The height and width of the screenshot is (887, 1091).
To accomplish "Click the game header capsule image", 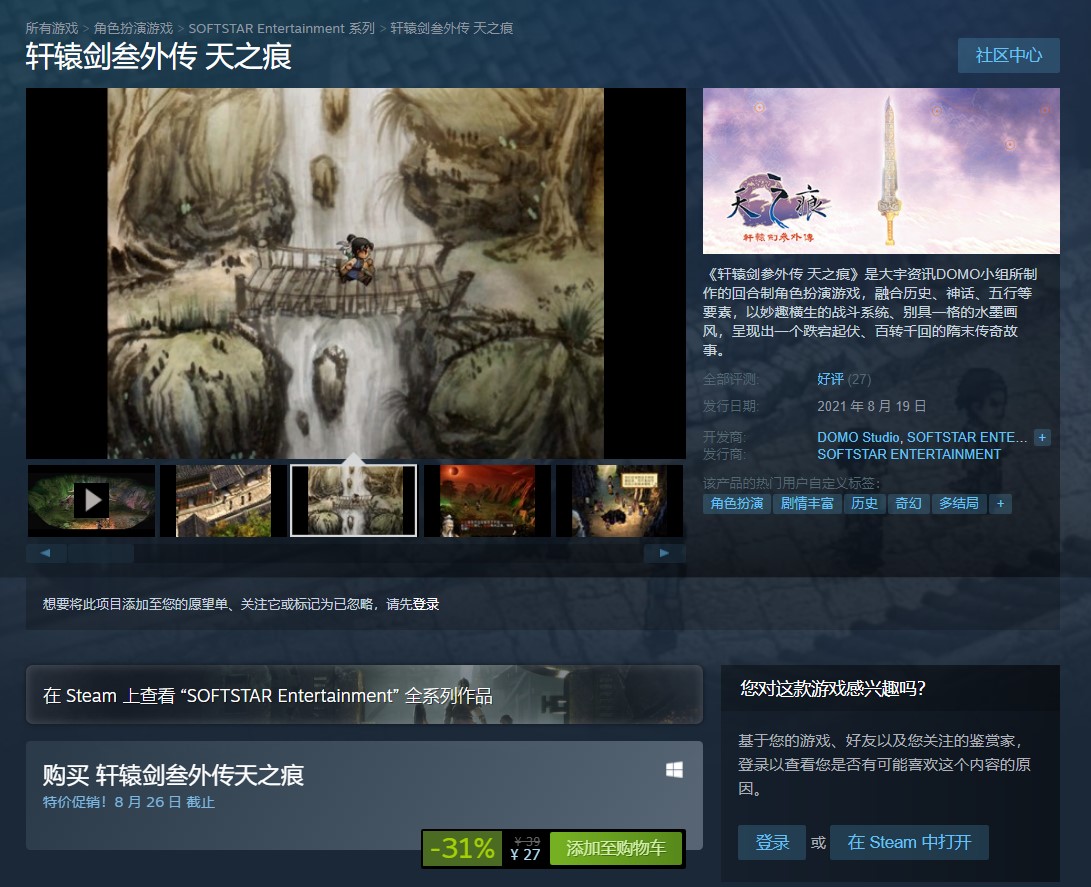I will tap(882, 170).
